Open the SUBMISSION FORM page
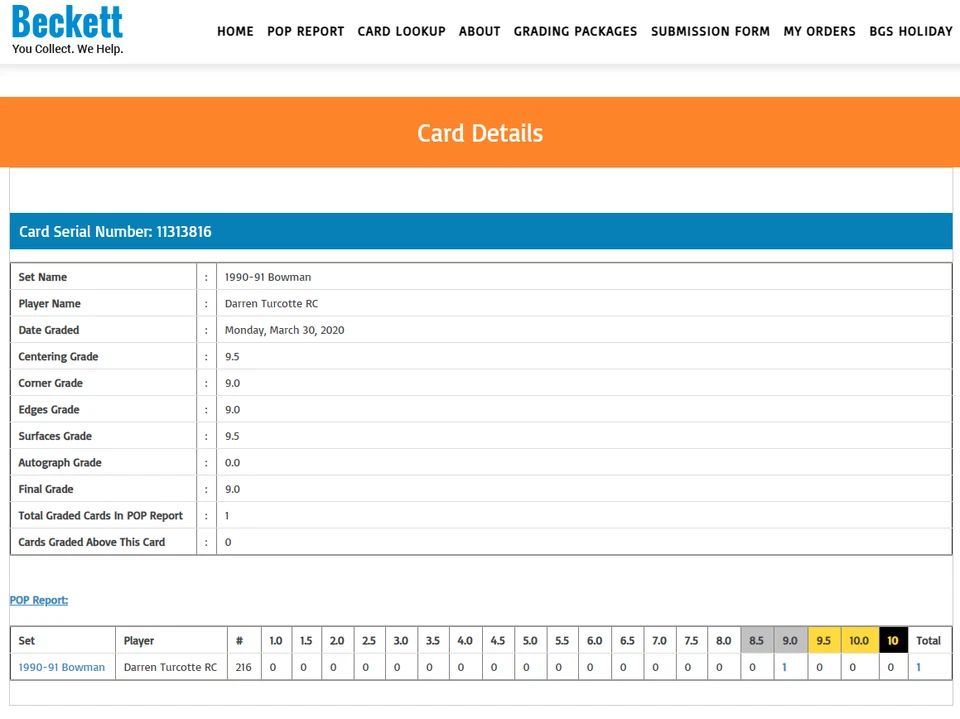This screenshot has width=960, height=719. click(x=710, y=31)
